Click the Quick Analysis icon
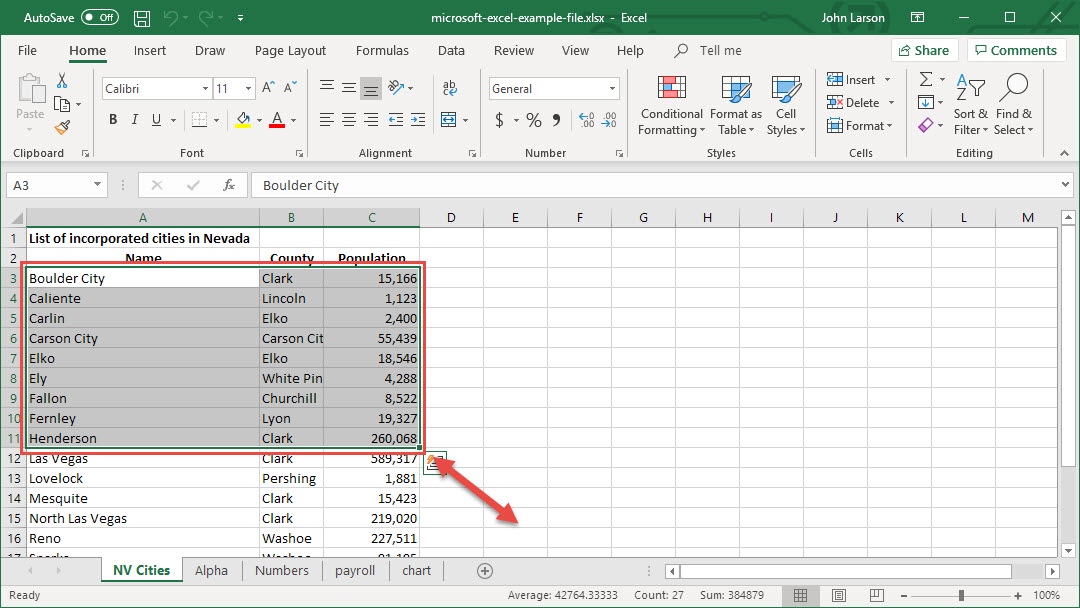The height and width of the screenshot is (608, 1080). [434, 462]
